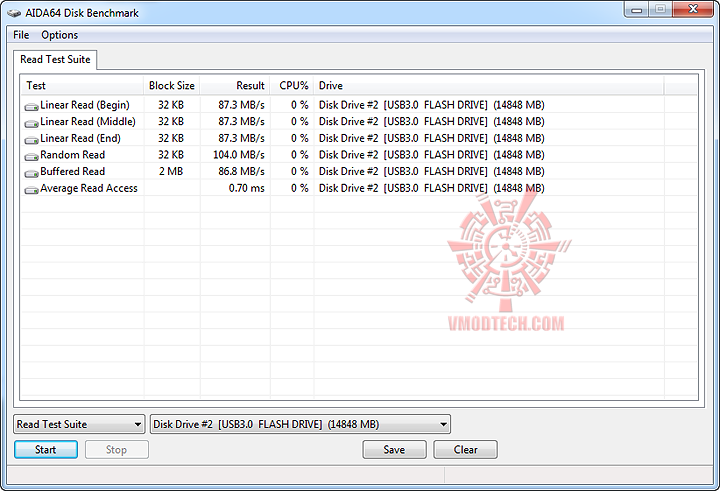
Task: Start the disk benchmark
Action: pyautogui.click(x=46, y=450)
